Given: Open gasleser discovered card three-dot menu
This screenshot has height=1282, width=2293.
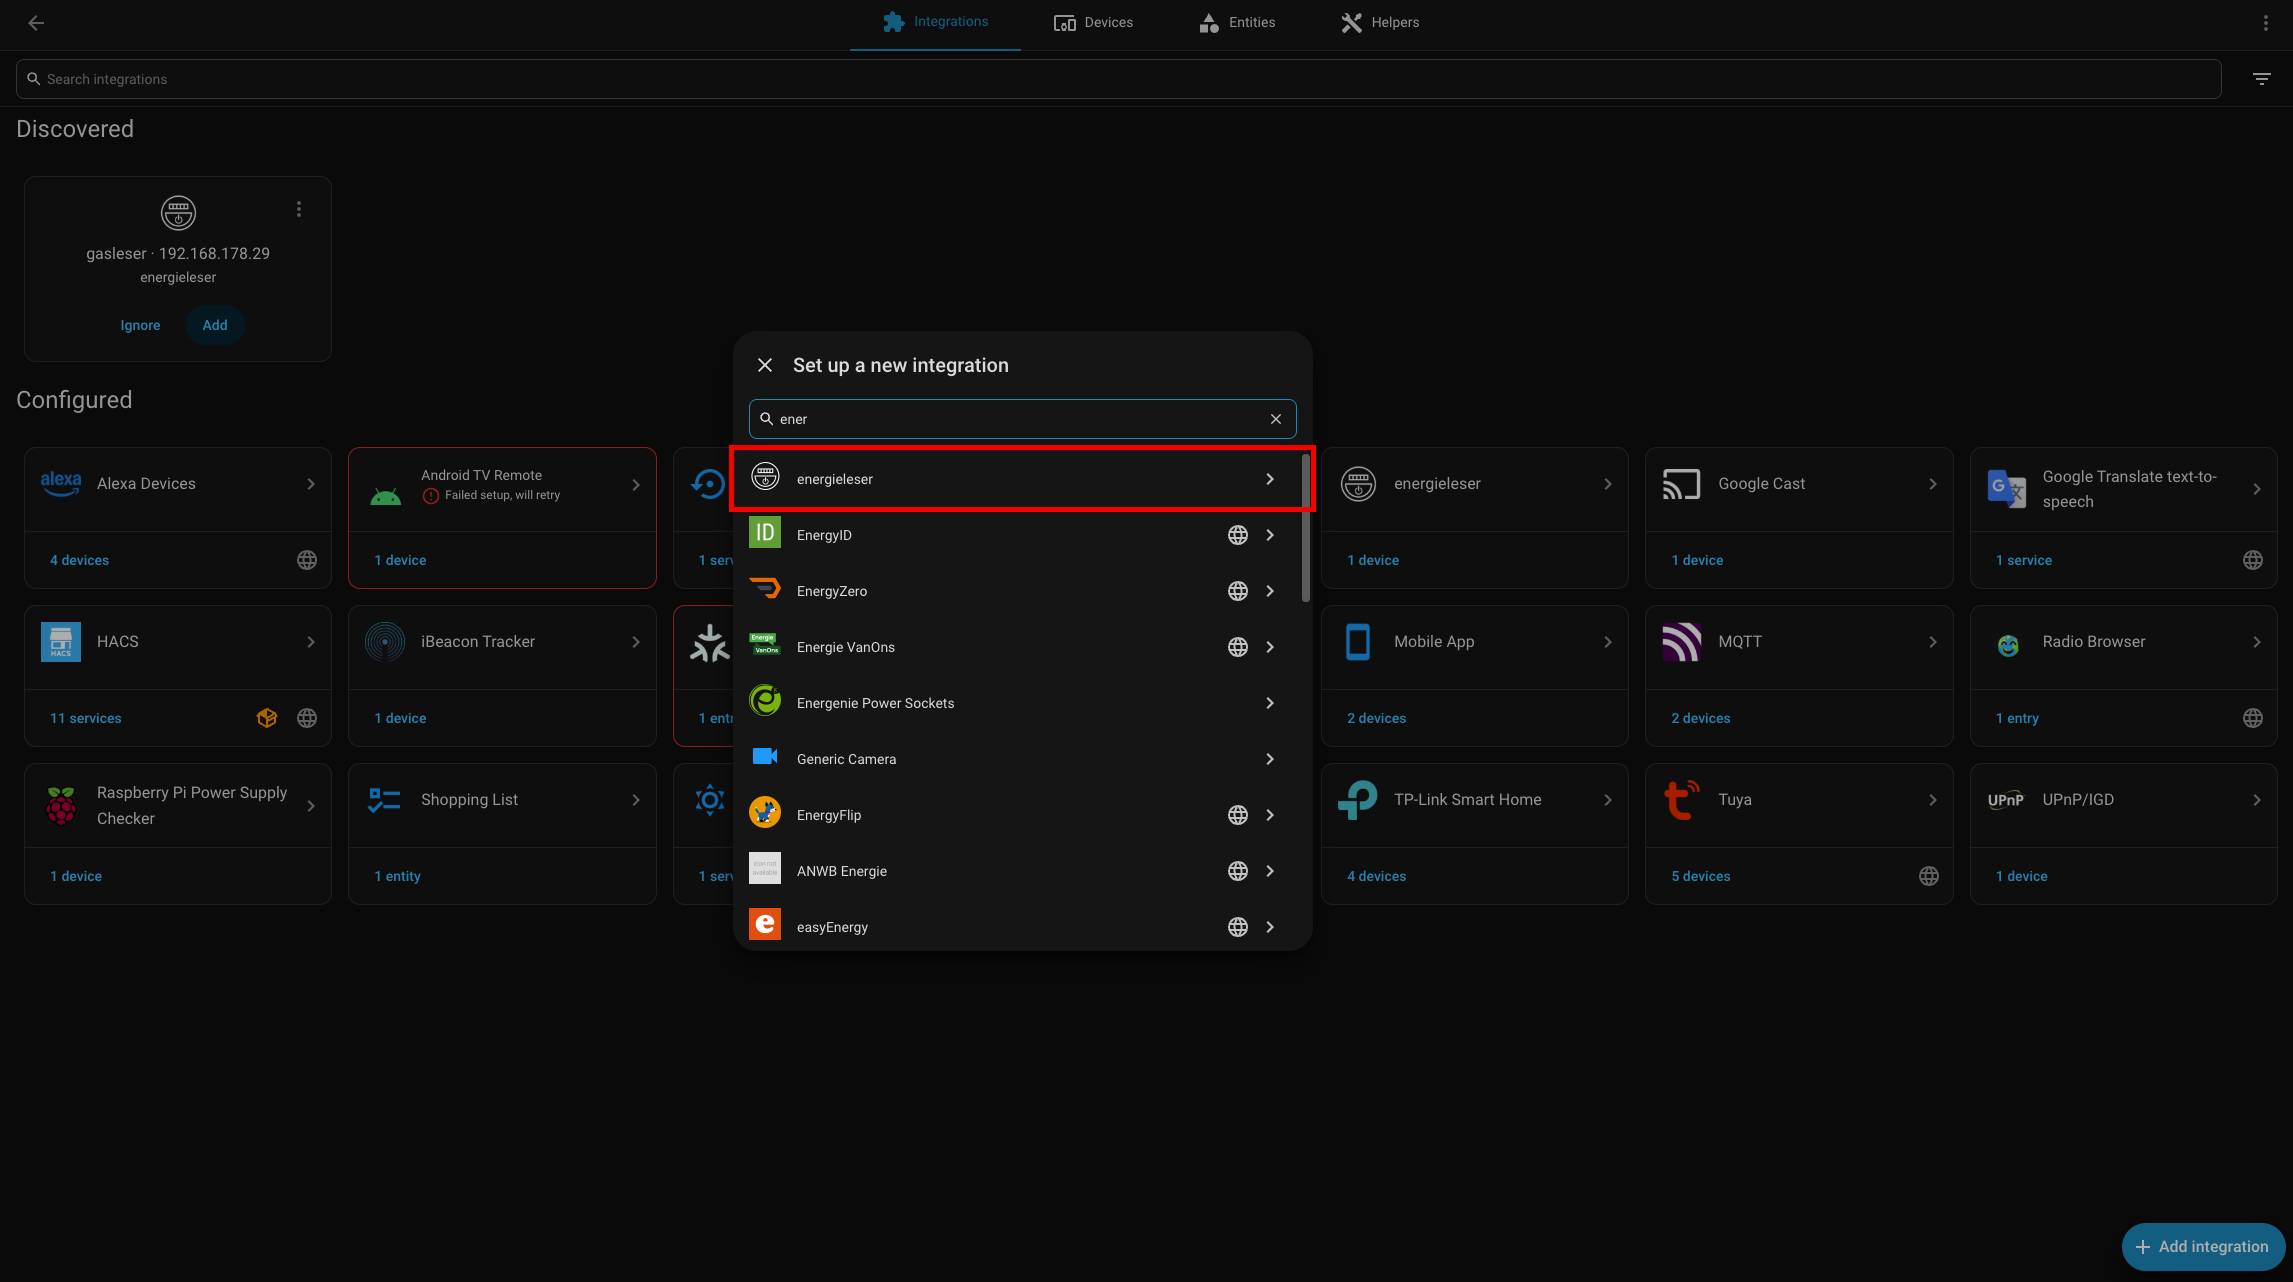Looking at the screenshot, I should pyautogui.click(x=298, y=209).
